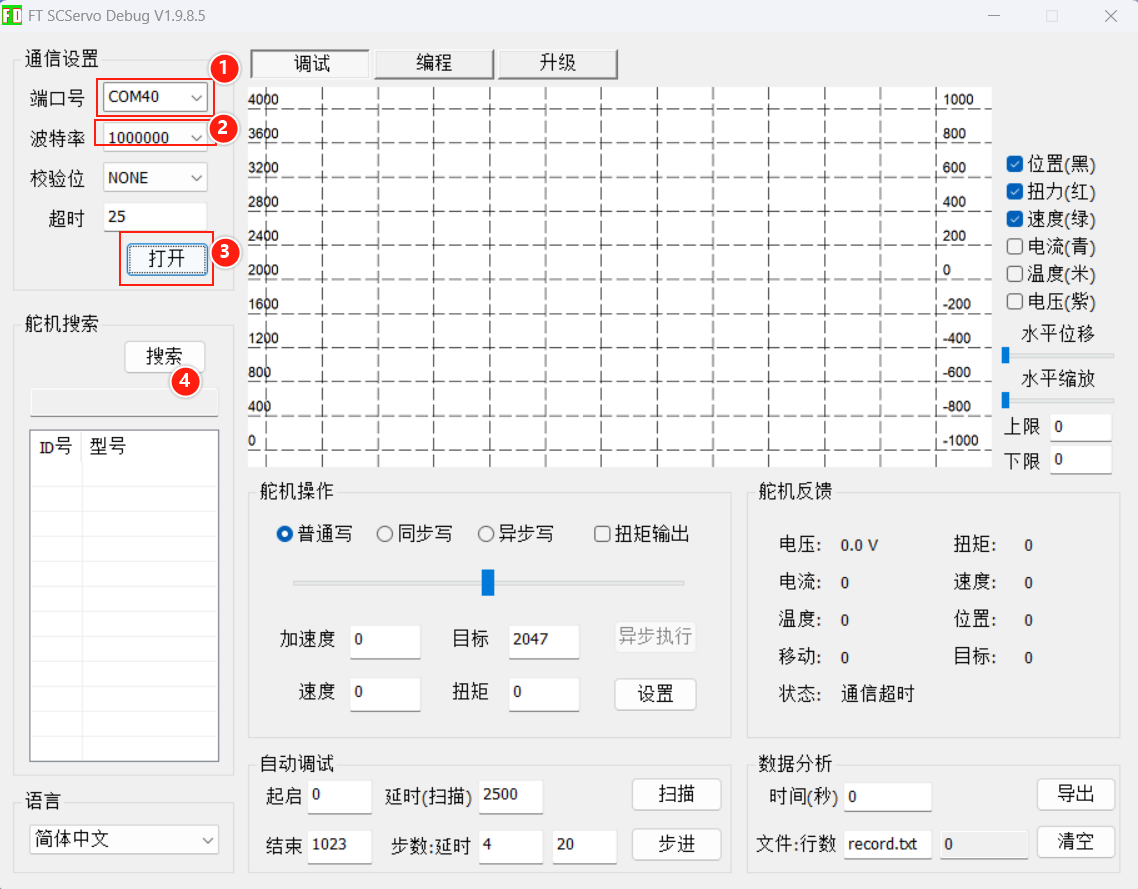The image size is (1138, 889).
Task: Click the 设置 button in 舵机操作
Action: [655, 695]
